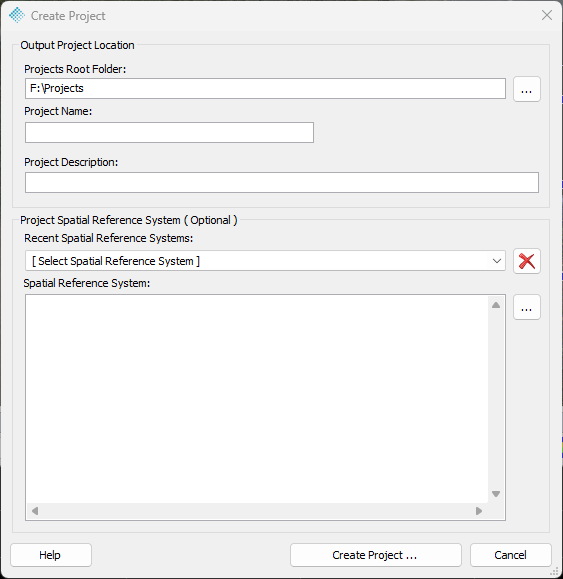Click the red X clear recent systems icon
563x579 pixels.
pos(527,261)
